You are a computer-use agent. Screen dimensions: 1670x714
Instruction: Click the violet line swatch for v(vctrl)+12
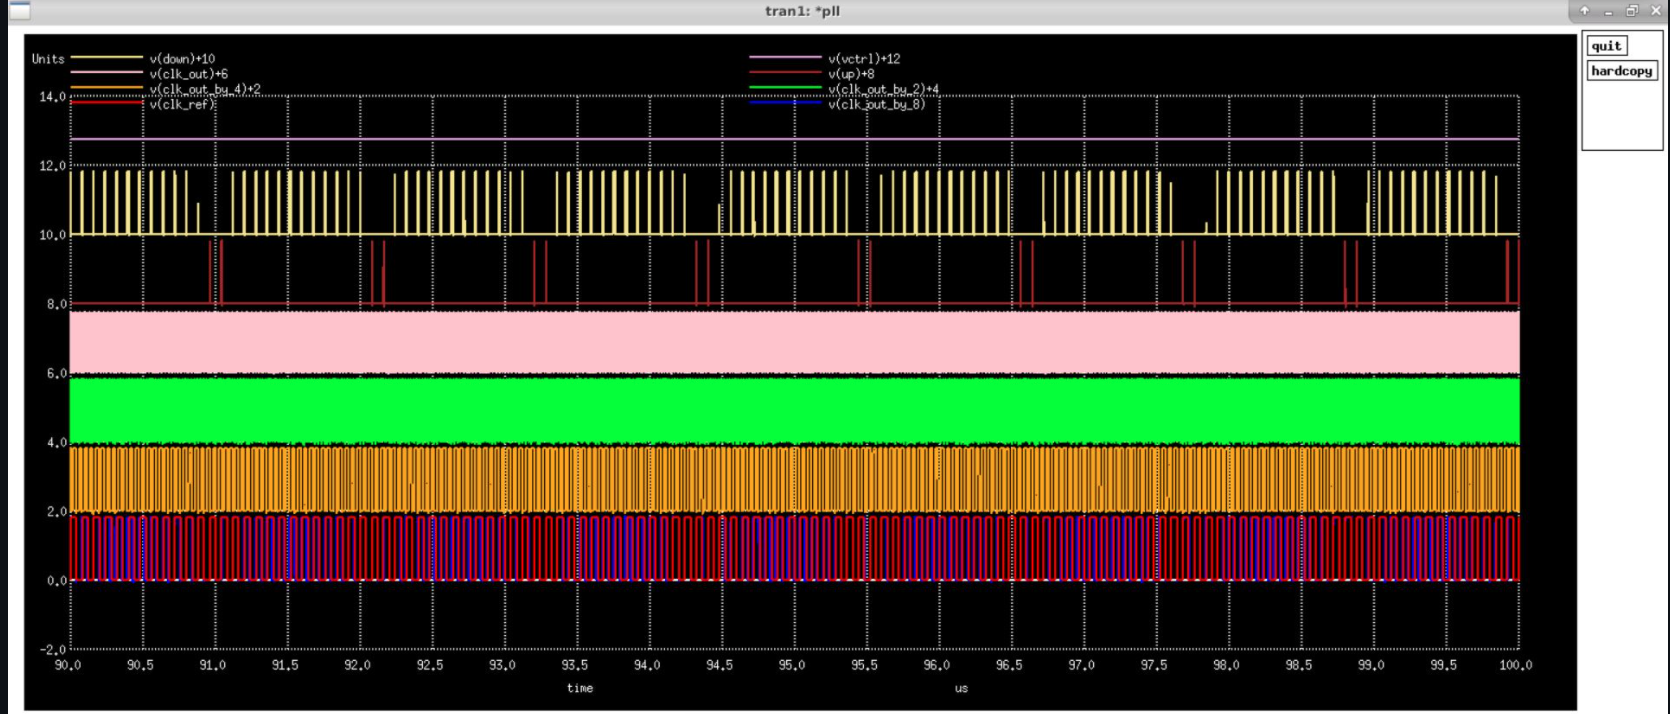click(x=785, y=58)
